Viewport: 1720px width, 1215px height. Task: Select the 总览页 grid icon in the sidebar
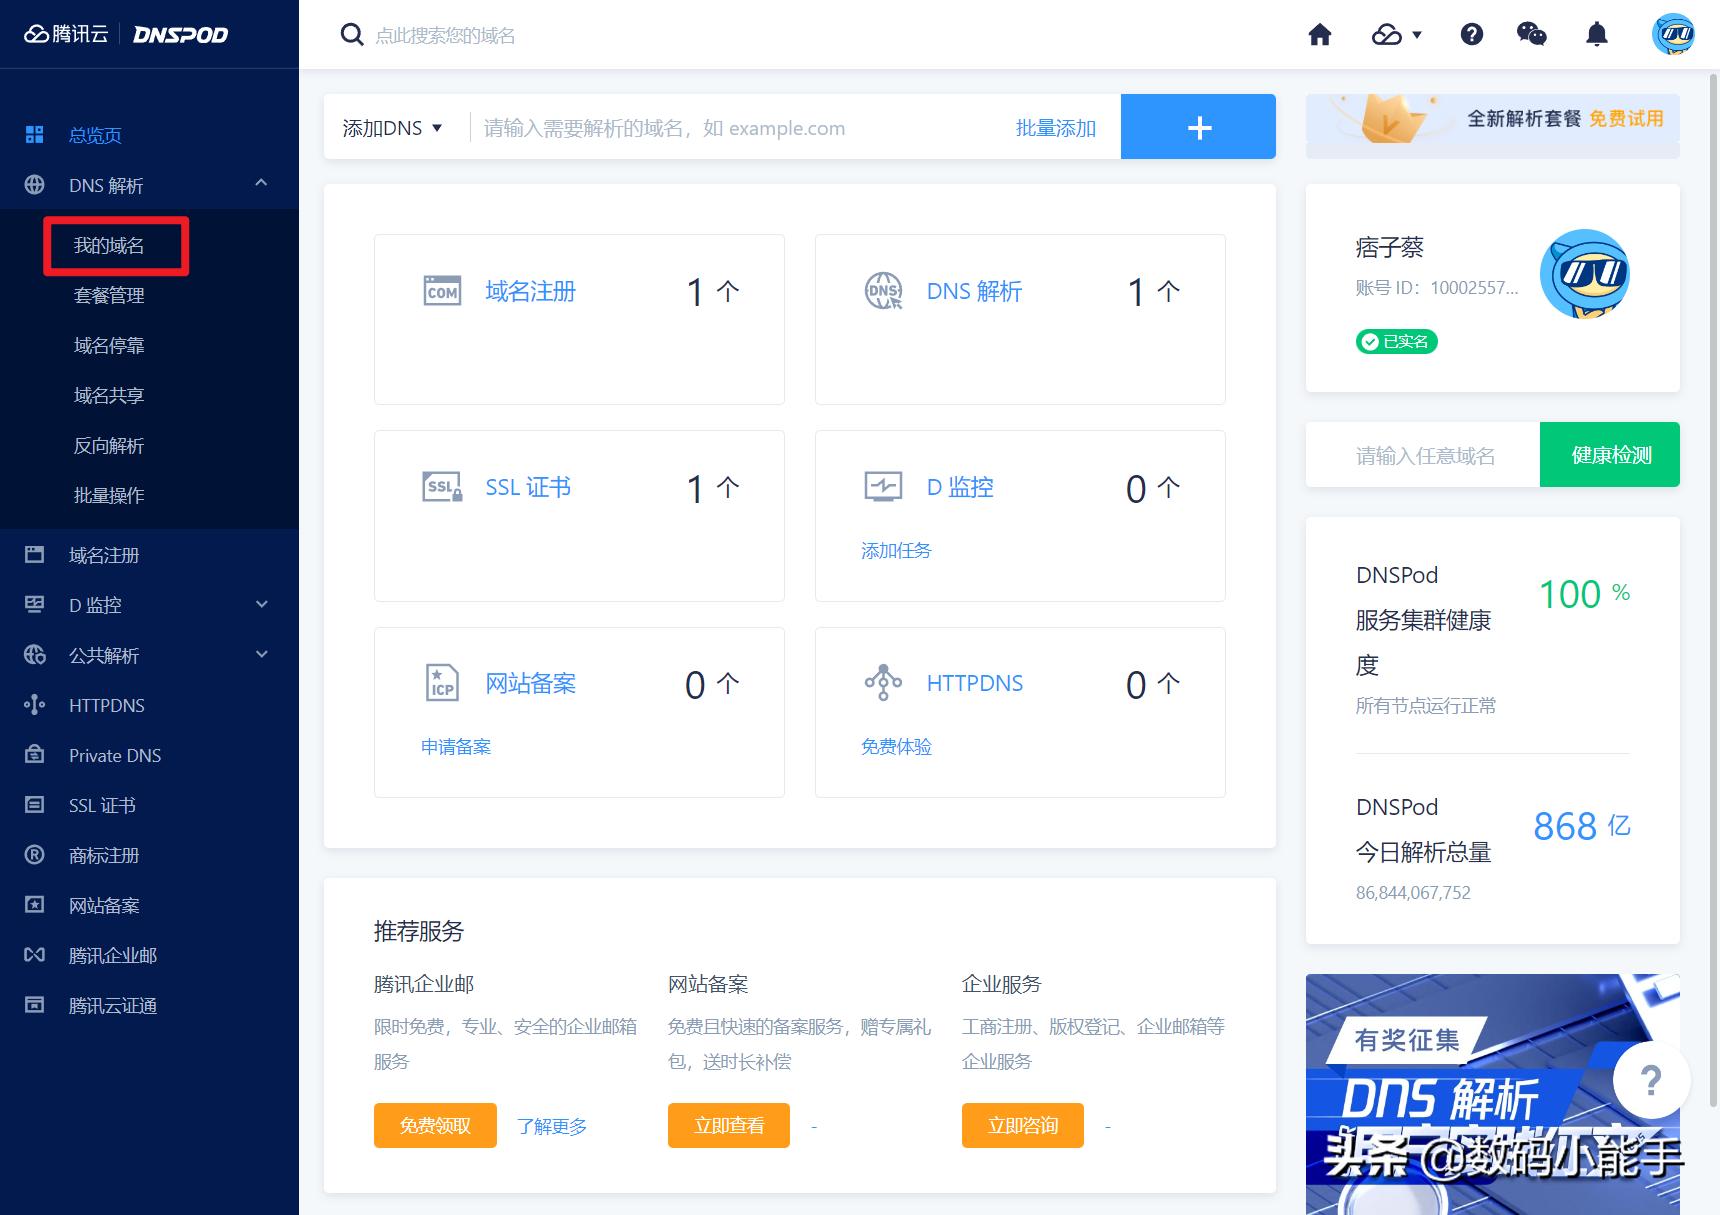(34, 134)
